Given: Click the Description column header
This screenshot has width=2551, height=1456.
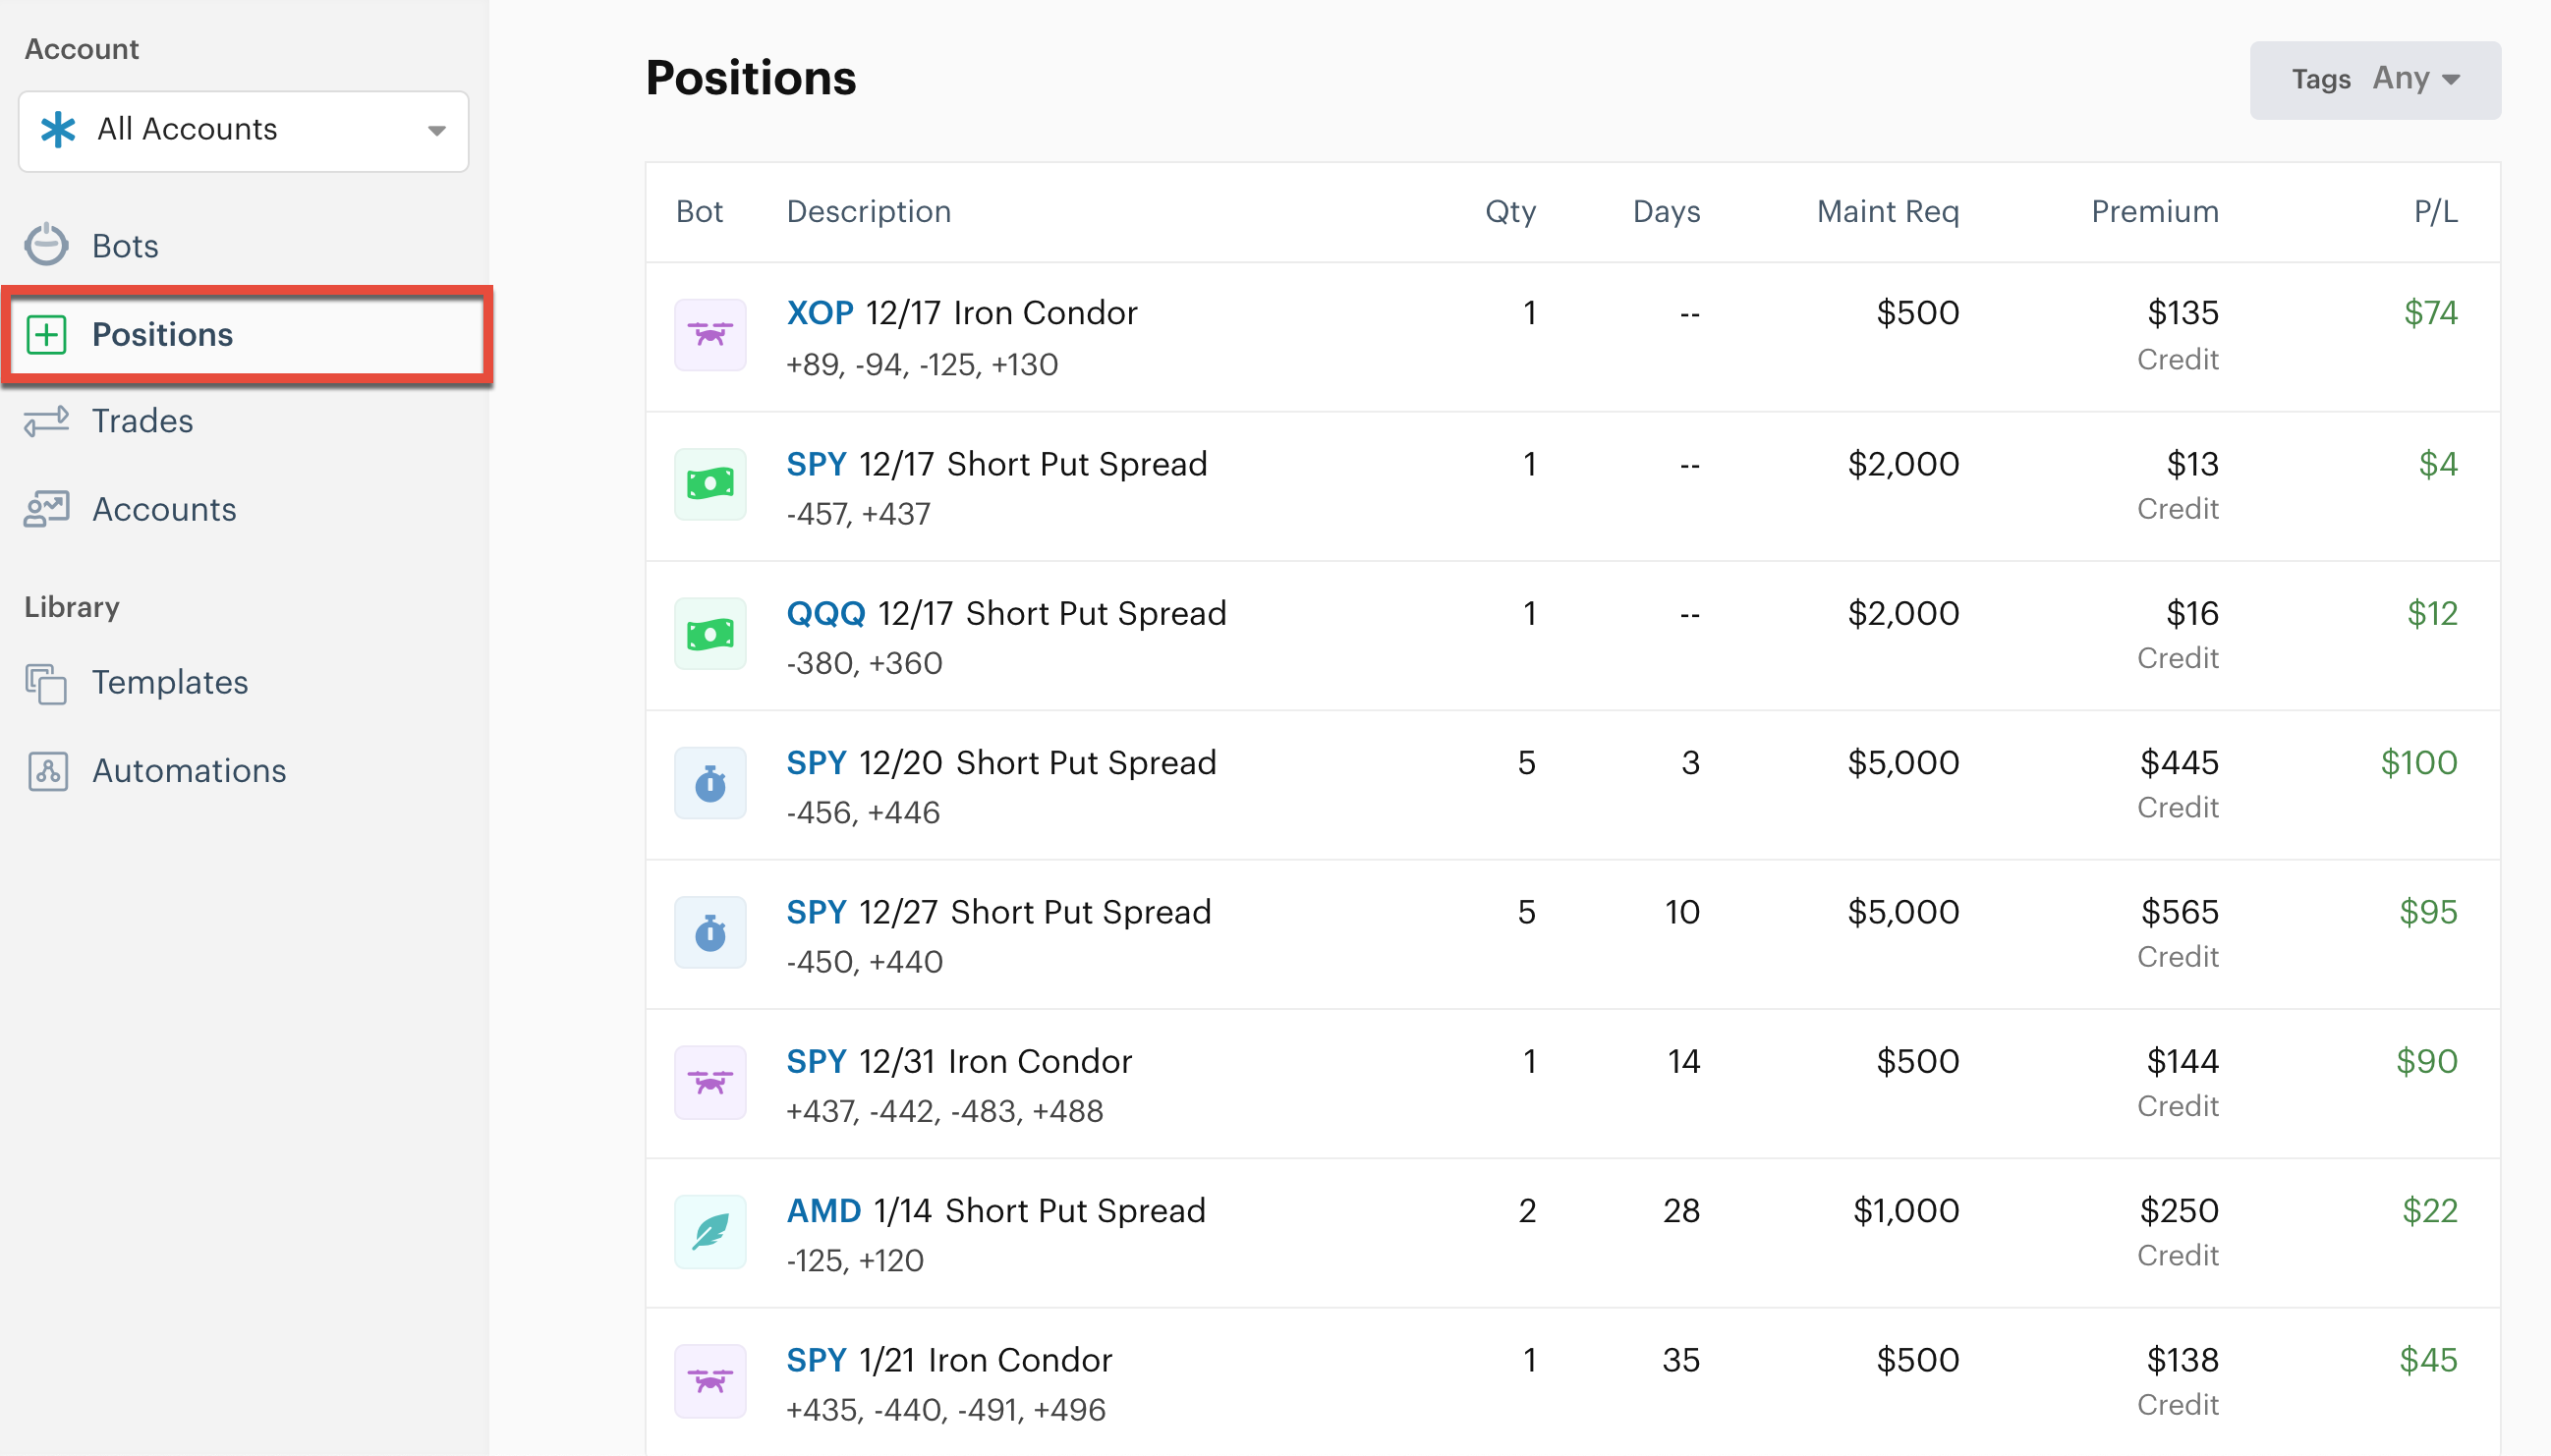Looking at the screenshot, I should click(868, 212).
